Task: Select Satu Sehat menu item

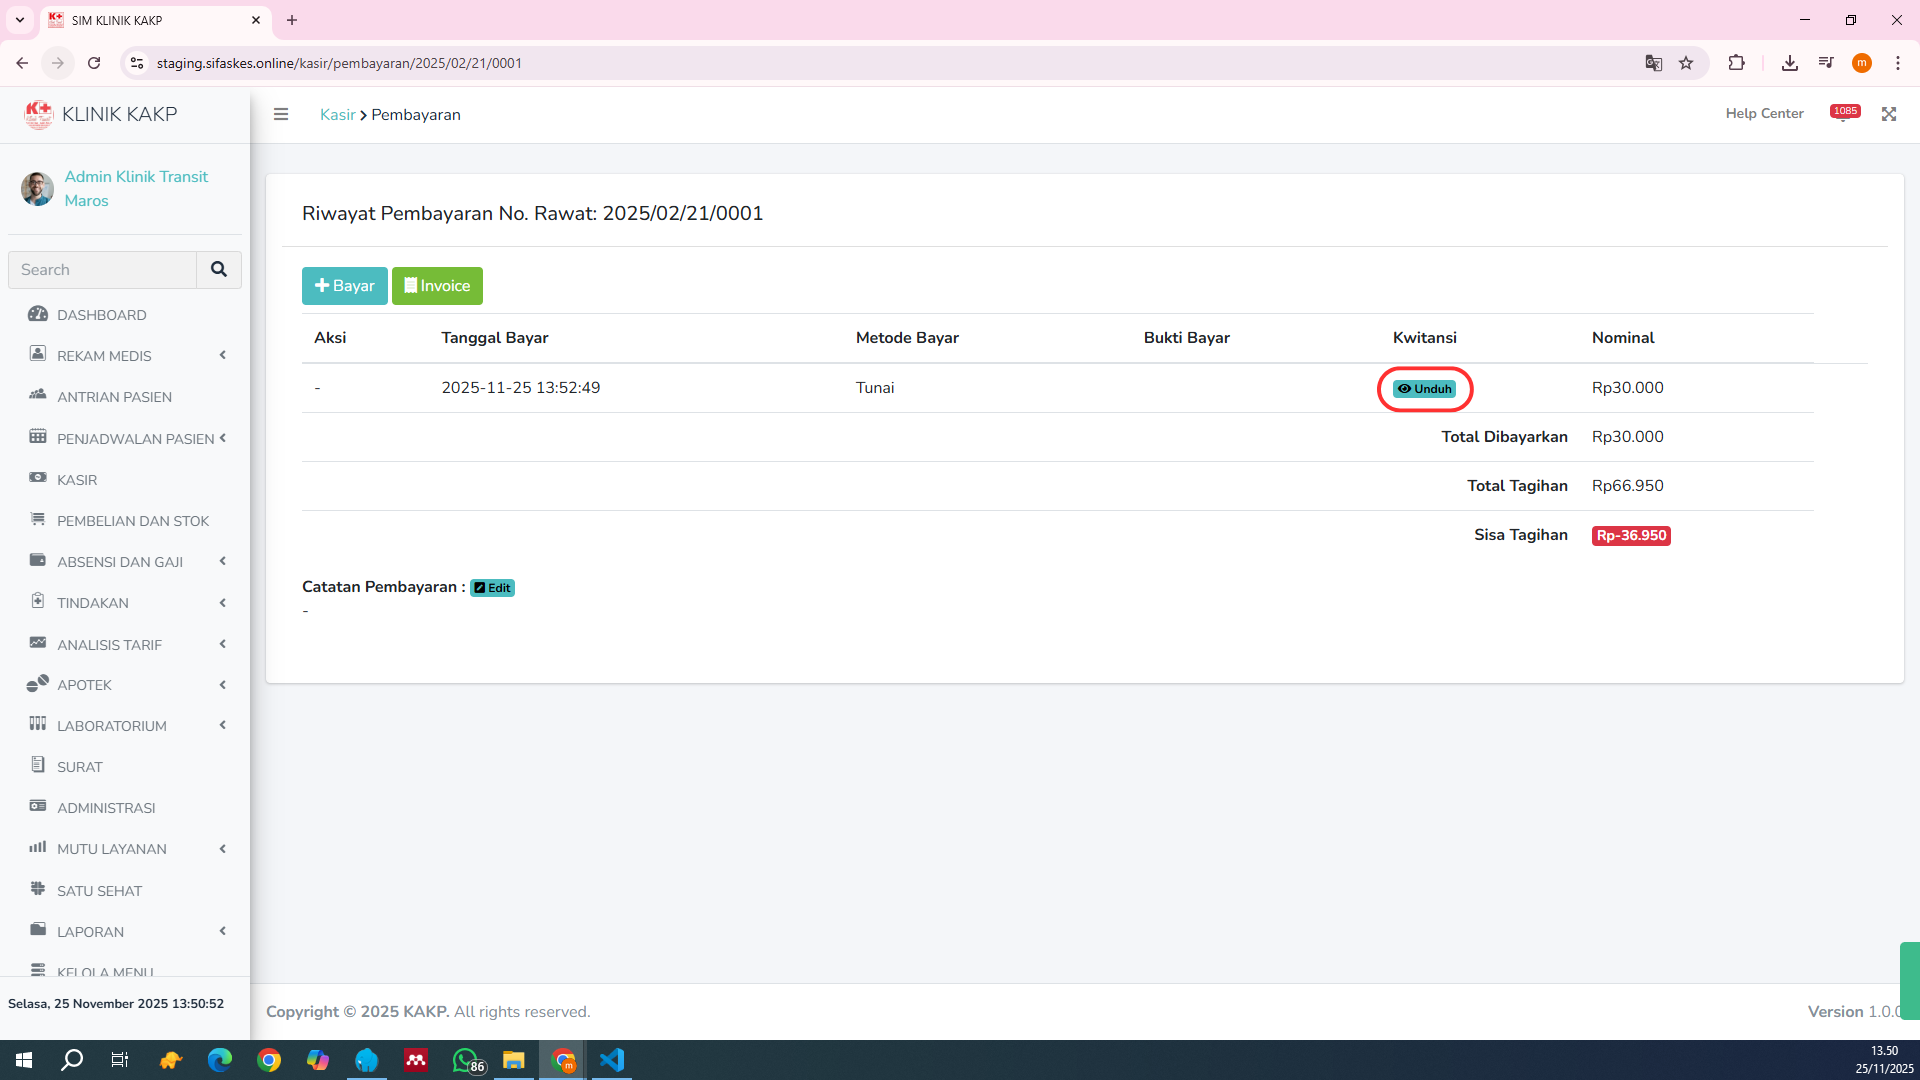Action: pos(99,891)
